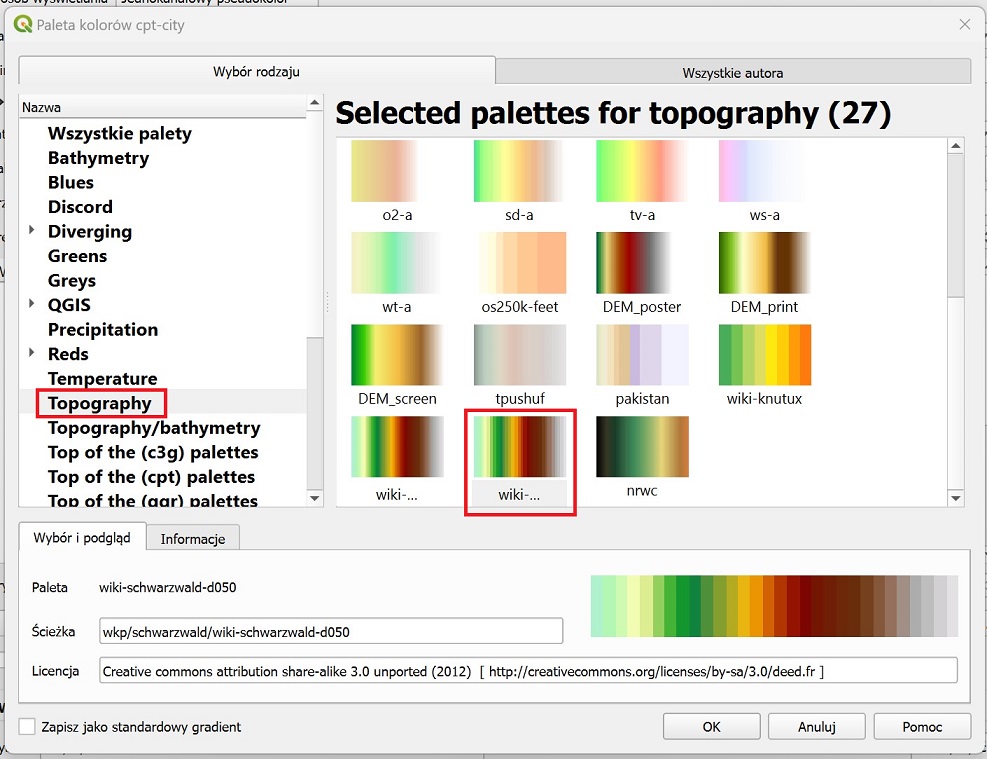The height and width of the screenshot is (759, 987).
Task: Click the QGIS logo in title bar
Action: (23, 25)
